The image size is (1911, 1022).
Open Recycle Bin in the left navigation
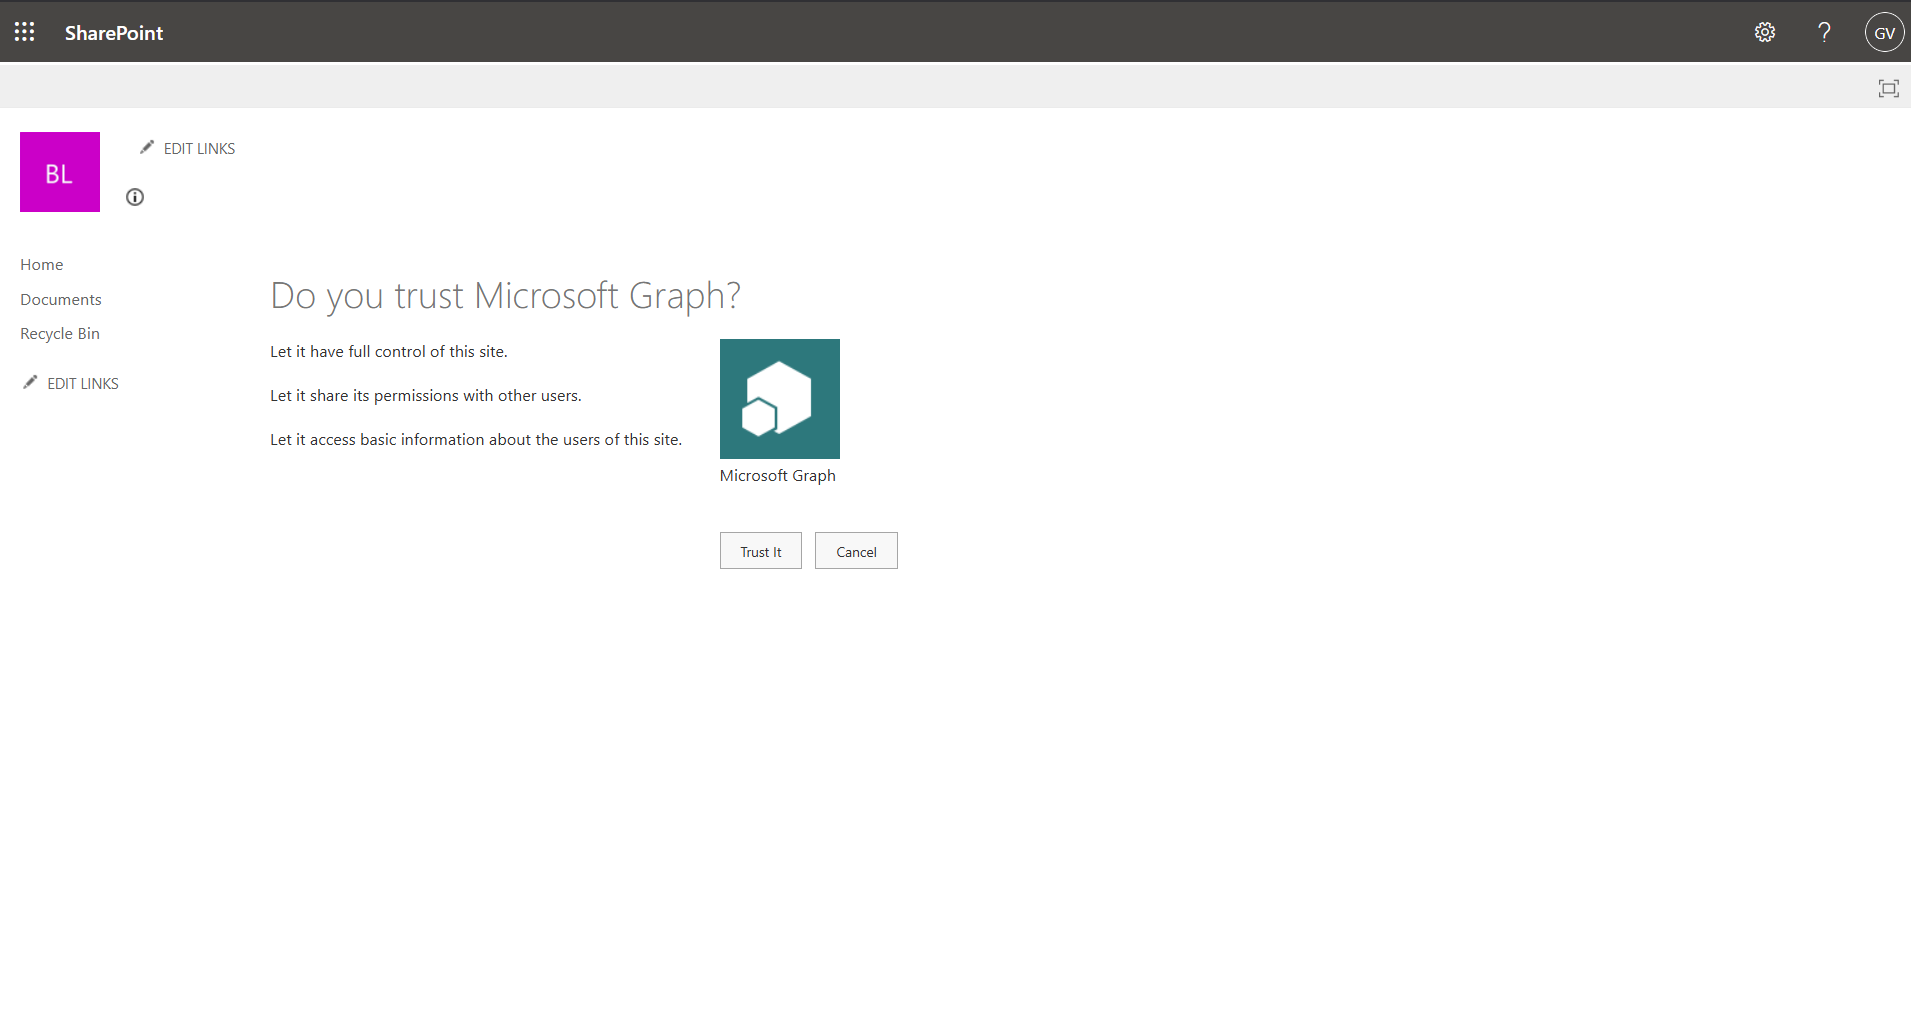tap(60, 333)
